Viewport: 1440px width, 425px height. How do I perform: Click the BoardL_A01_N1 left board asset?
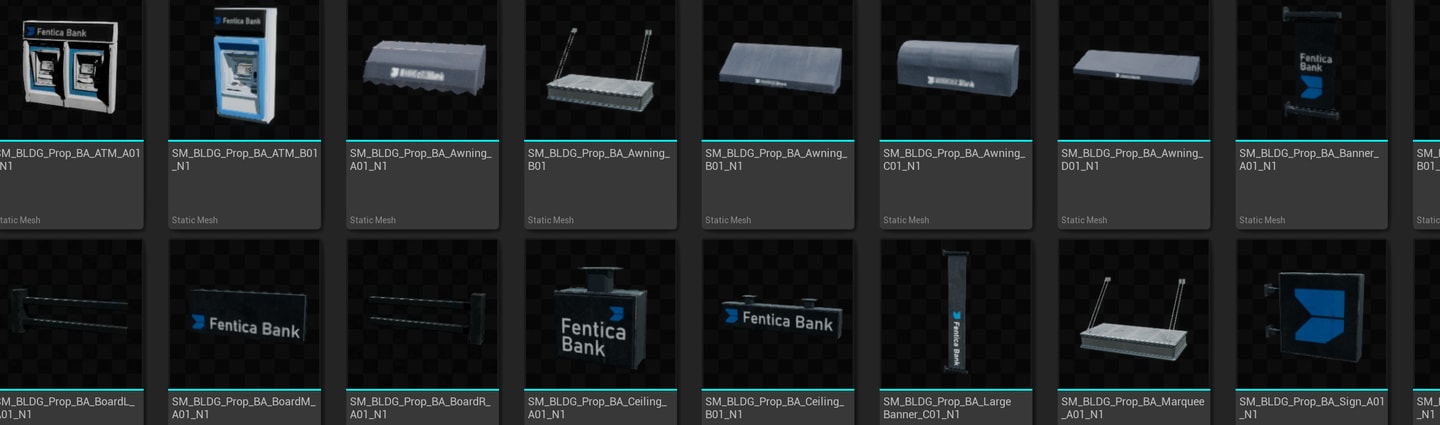(x=68, y=313)
